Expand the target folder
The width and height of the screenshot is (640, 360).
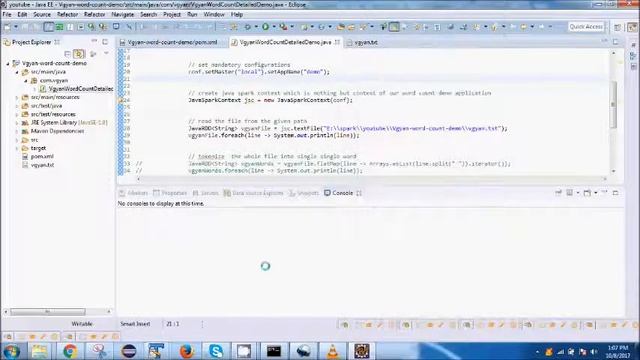pos(17,148)
